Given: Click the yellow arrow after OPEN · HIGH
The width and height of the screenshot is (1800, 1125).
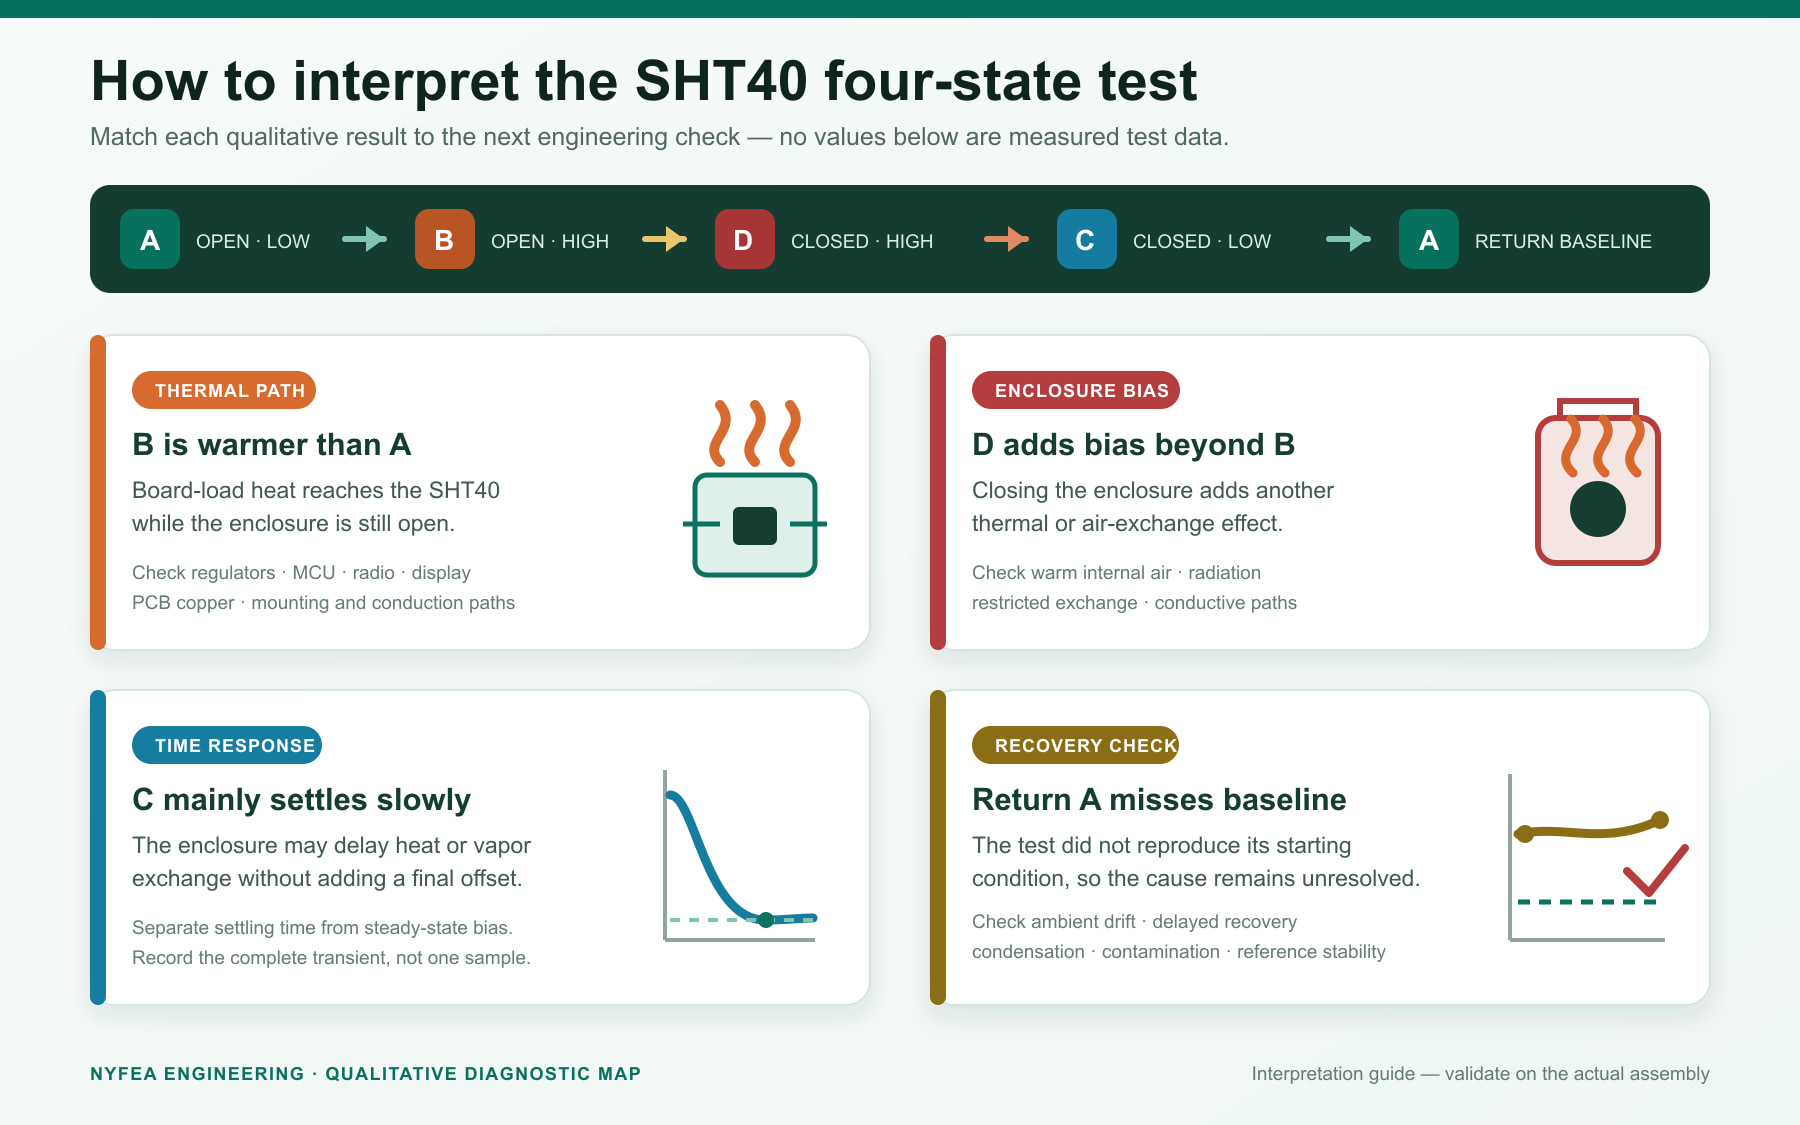Looking at the screenshot, I should (665, 239).
